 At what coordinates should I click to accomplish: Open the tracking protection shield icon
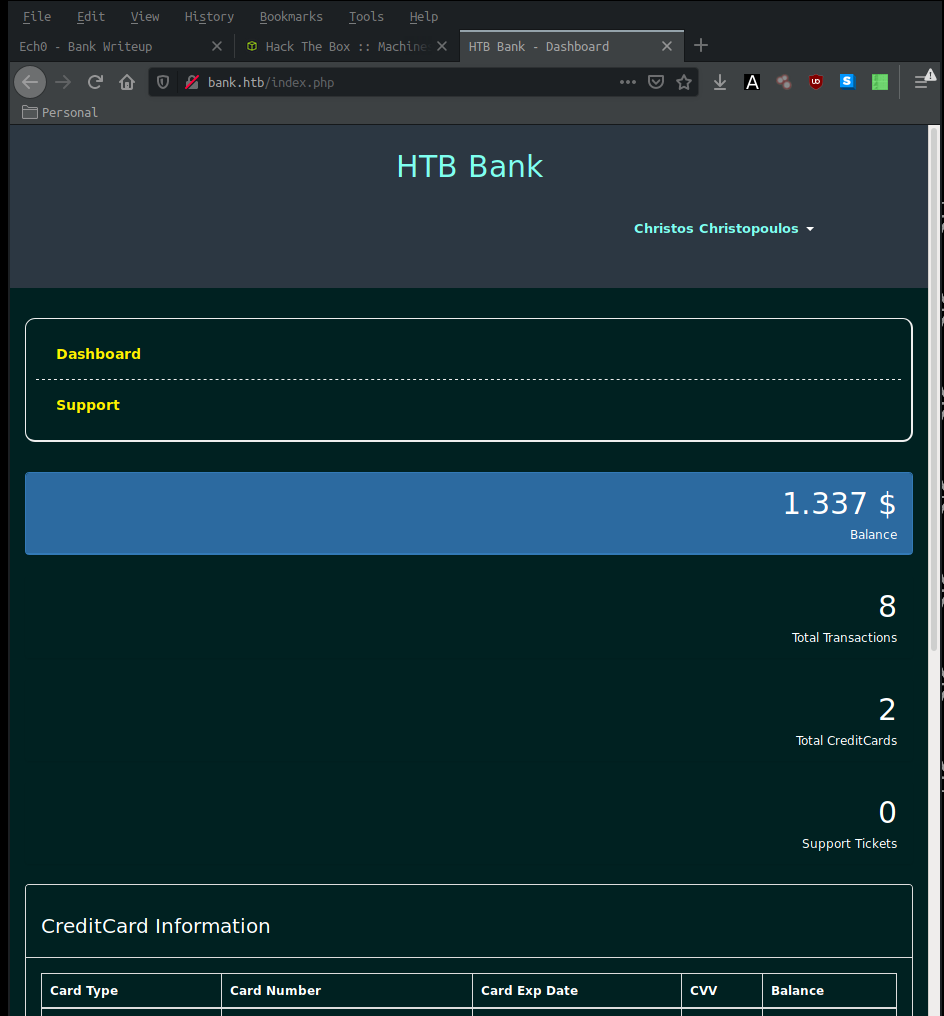(163, 82)
